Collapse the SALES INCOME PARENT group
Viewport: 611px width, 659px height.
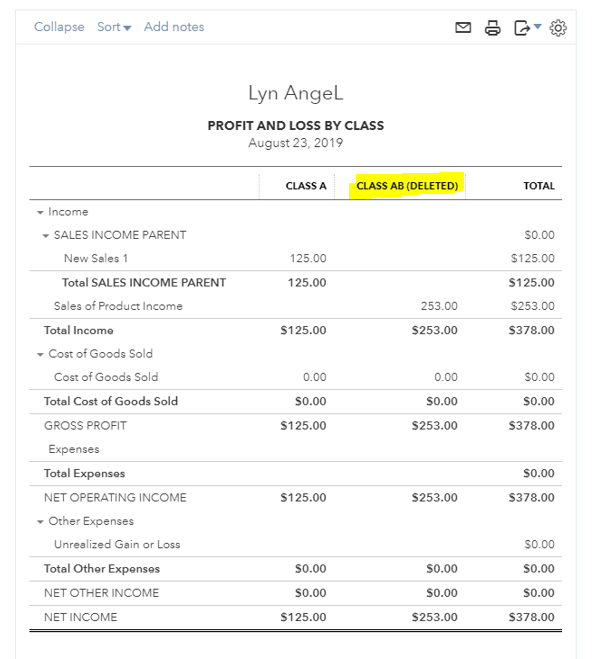point(46,236)
